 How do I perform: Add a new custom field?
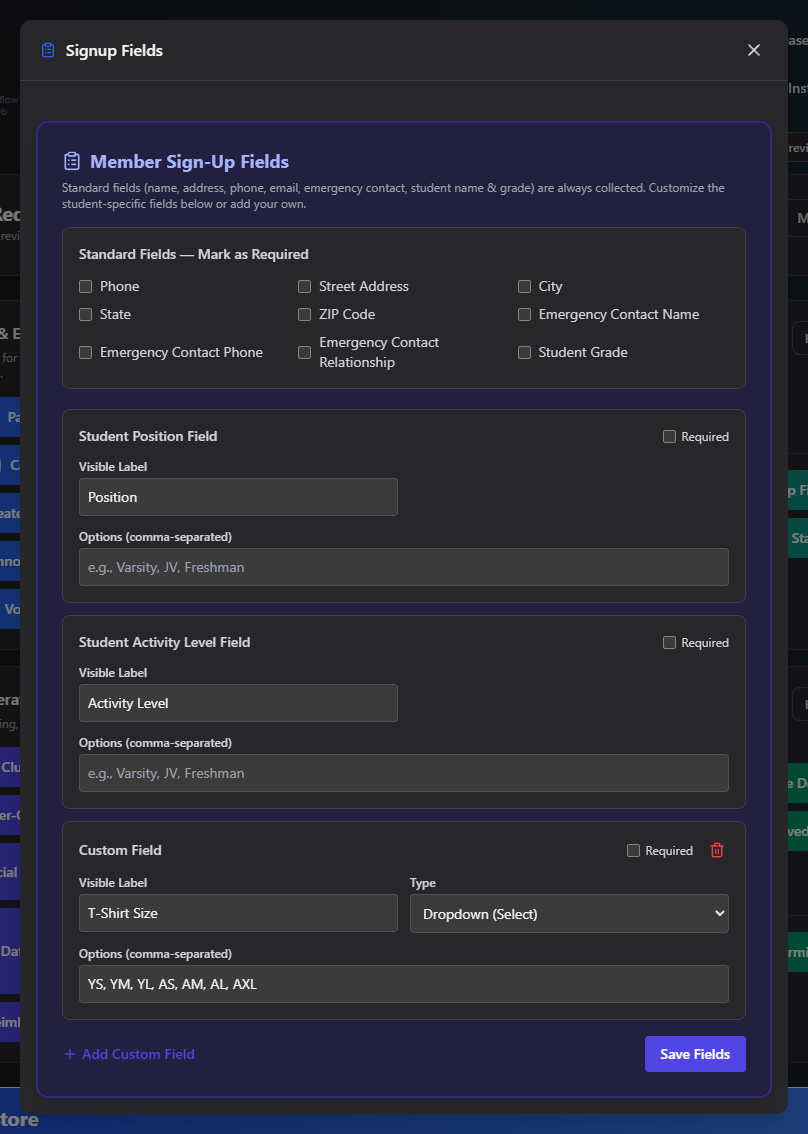pyautogui.click(x=129, y=1054)
